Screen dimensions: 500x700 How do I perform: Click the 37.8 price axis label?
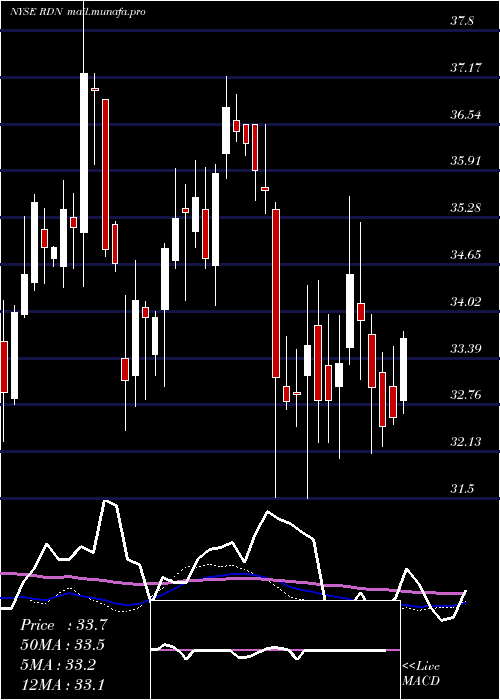pyautogui.click(x=462, y=21)
